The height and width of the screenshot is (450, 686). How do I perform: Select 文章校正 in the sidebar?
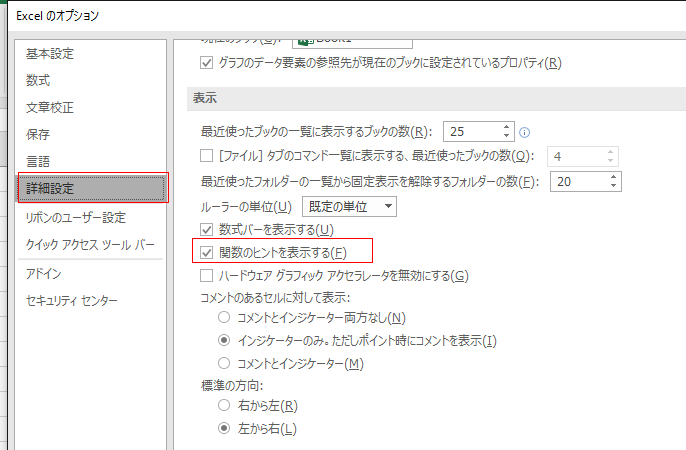click(49, 108)
